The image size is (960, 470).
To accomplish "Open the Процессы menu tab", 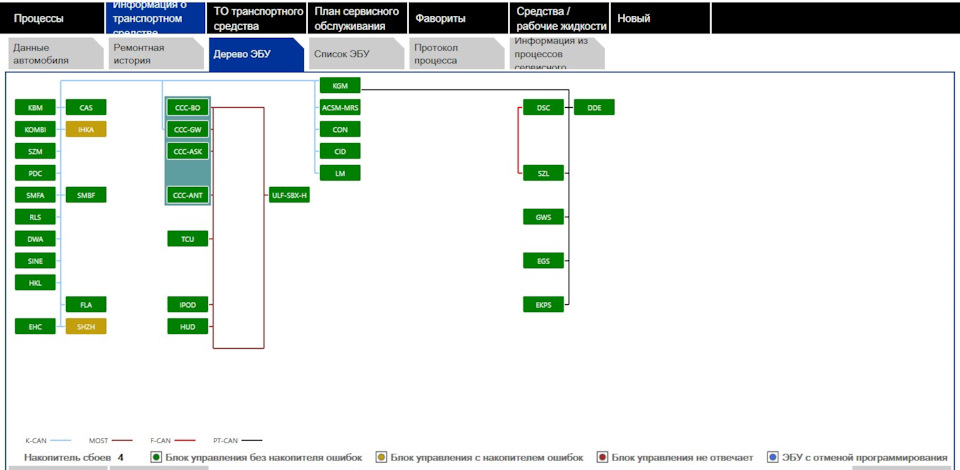I will pos(52,18).
